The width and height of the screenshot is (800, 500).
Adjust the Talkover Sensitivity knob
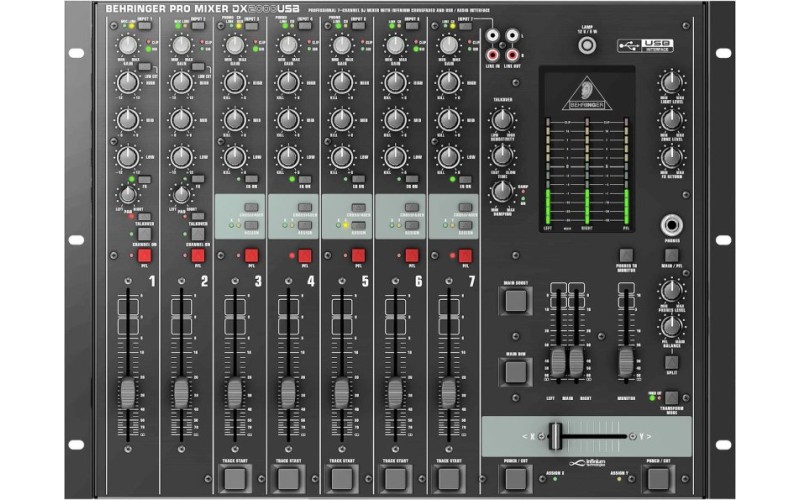click(x=502, y=119)
